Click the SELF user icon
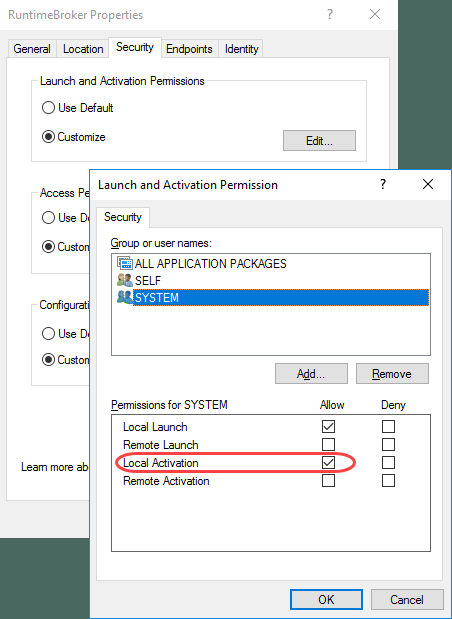 [125, 280]
